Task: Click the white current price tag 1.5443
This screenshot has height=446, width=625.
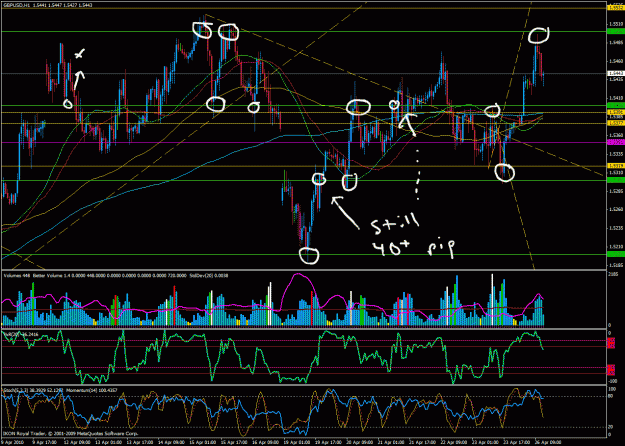Action: (x=615, y=73)
